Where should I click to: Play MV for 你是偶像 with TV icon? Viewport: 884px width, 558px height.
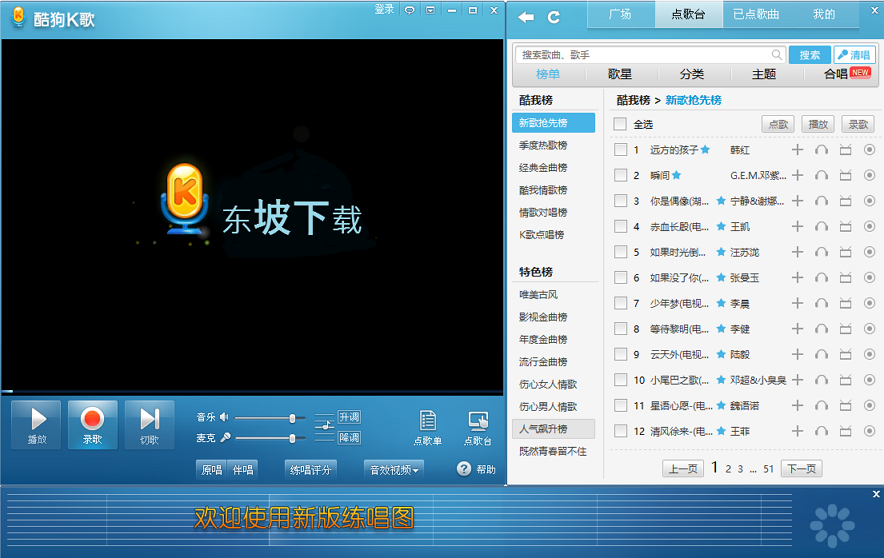[845, 201]
